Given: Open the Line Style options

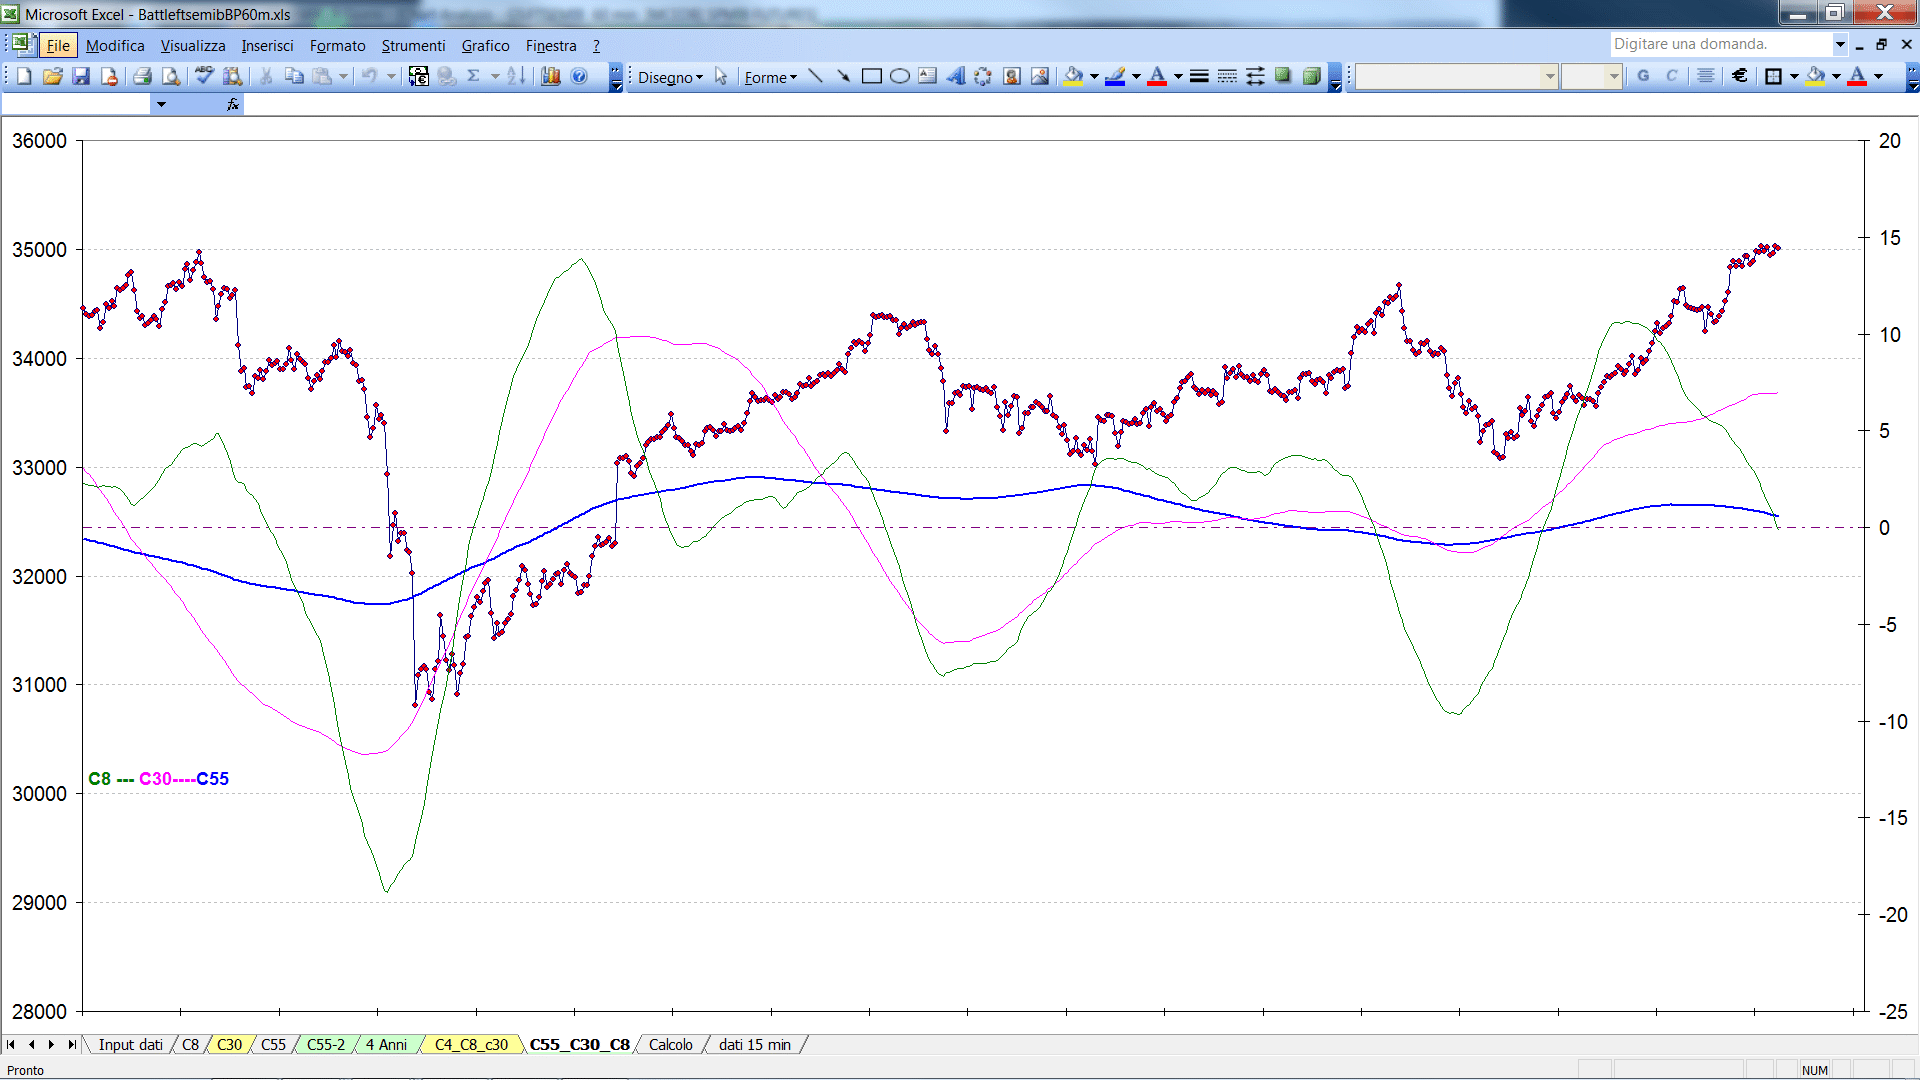Looking at the screenshot, I should [1199, 77].
